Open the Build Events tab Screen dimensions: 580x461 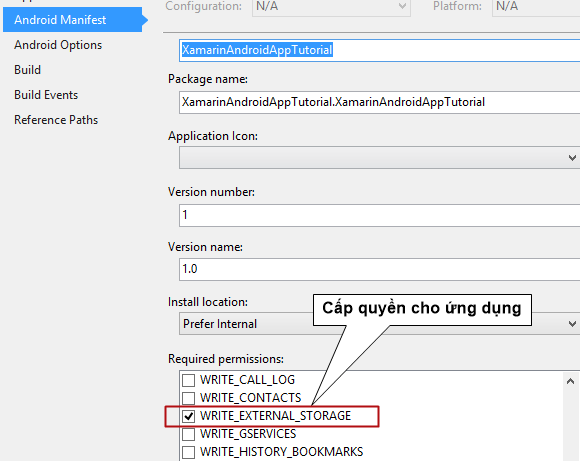point(46,95)
